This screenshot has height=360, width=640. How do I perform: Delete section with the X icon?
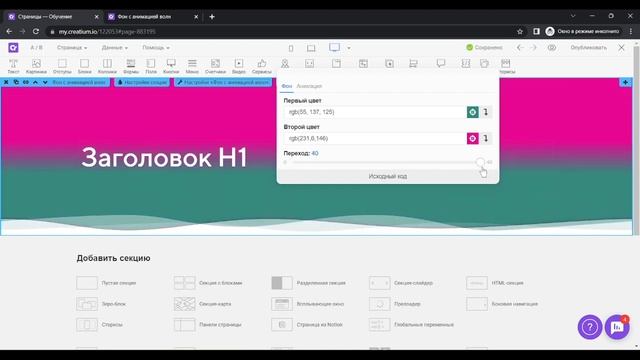pyautogui.click(x=6, y=82)
